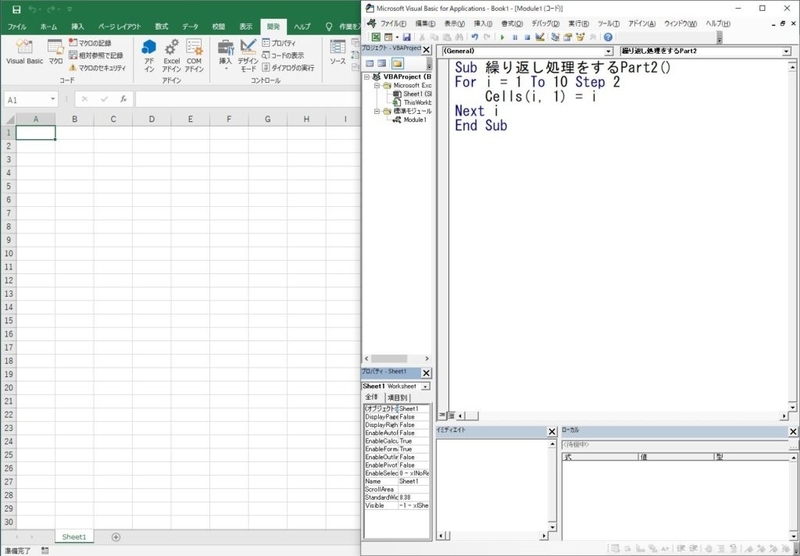Close the イミディエイト window
The height and width of the screenshot is (556, 800).
tap(552, 432)
